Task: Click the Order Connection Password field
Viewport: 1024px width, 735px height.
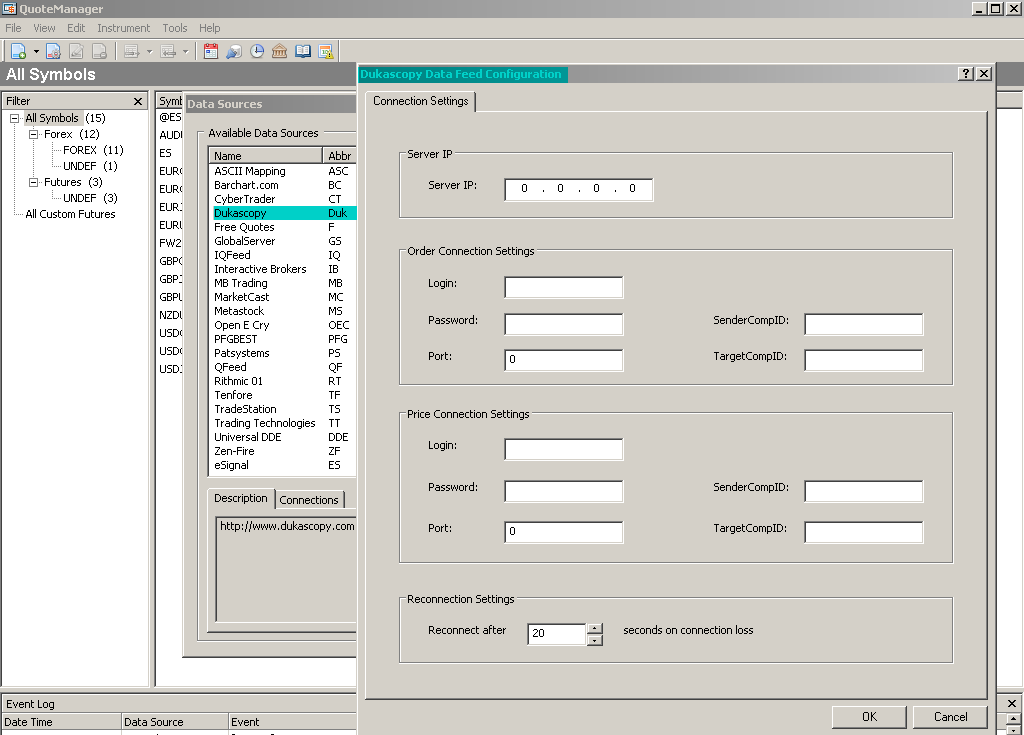Action: tap(564, 324)
